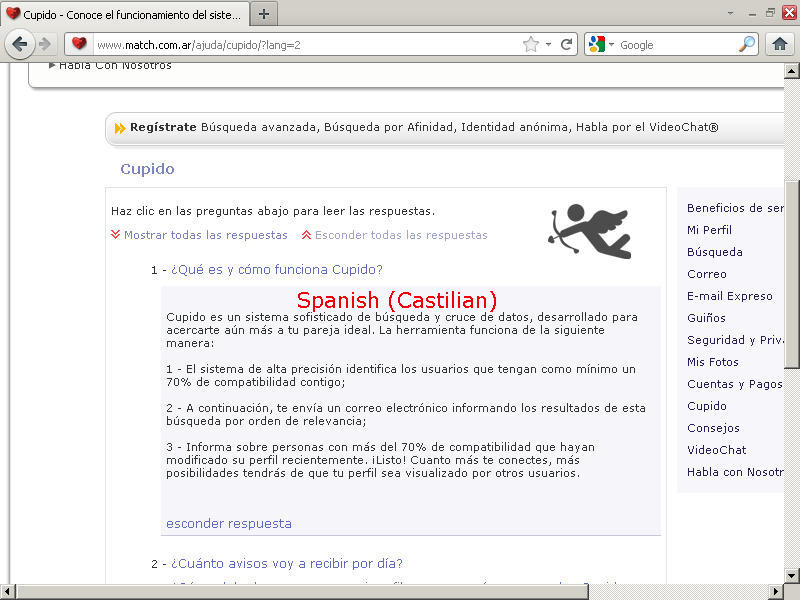This screenshot has width=800, height=600.
Task: Click the heart site icon in address bar
Action: [x=79, y=44]
